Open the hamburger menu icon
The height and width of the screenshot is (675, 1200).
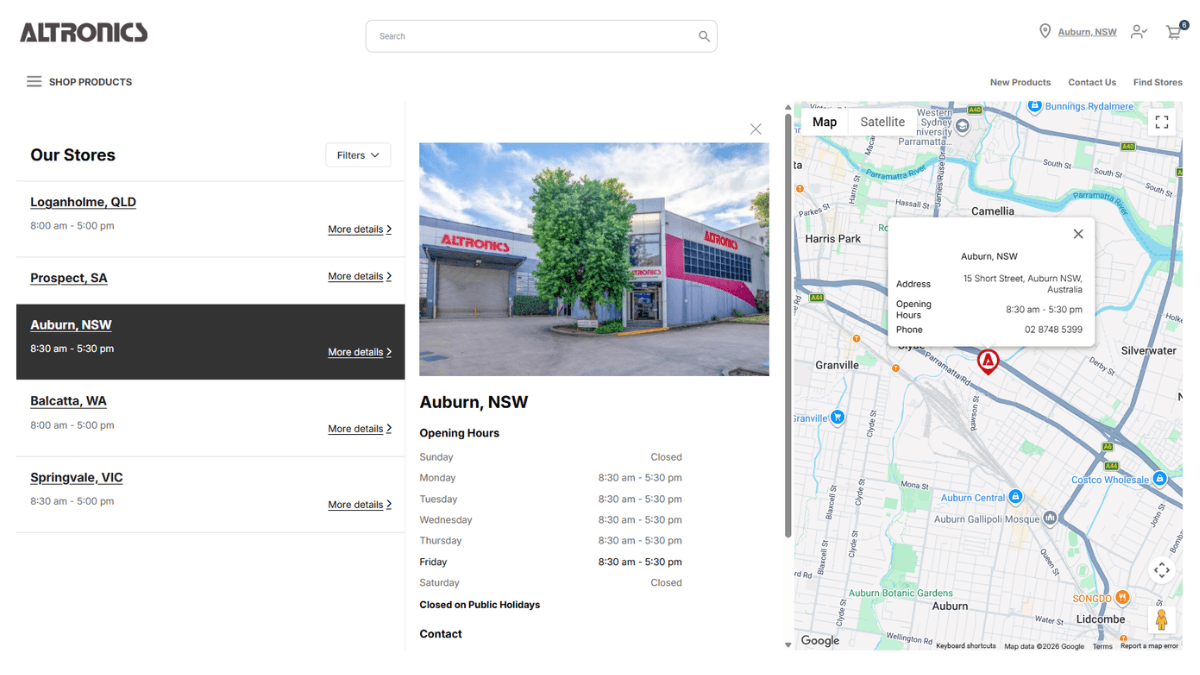[x=34, y=82]
